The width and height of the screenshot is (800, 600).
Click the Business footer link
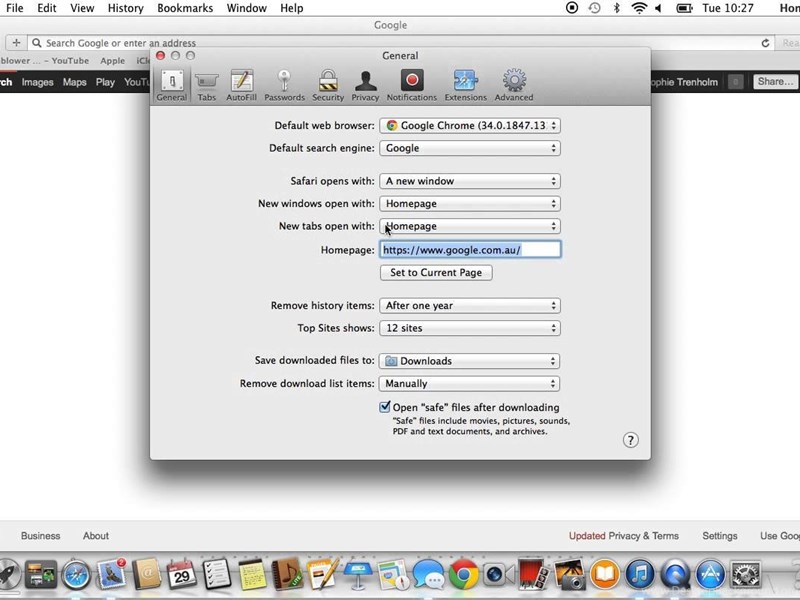(x=41, y=536)
